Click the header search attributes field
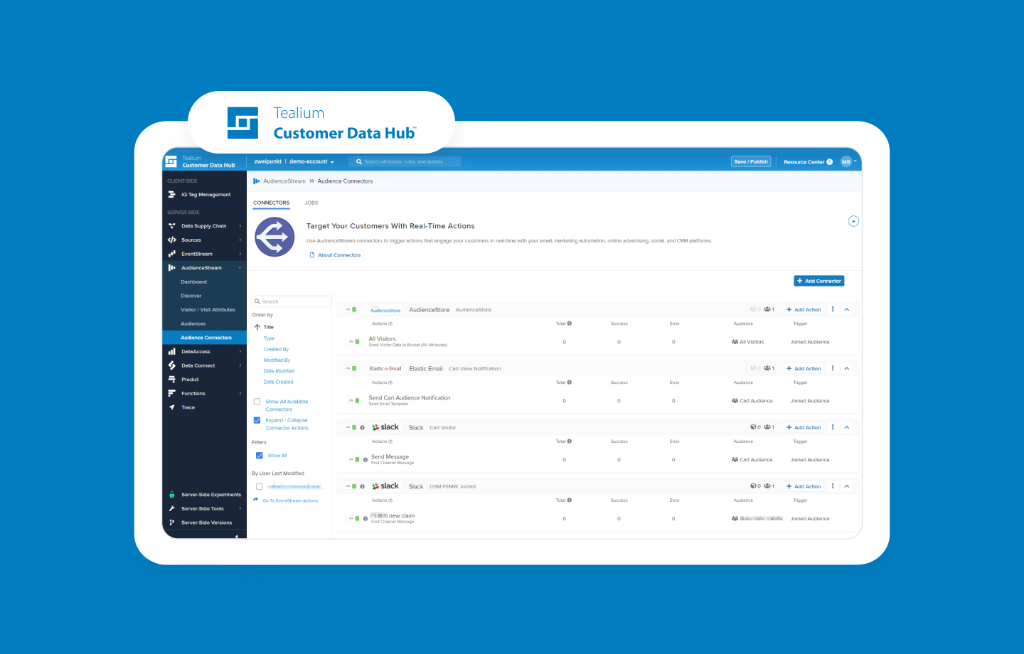This screenshot has width=1024, height=654. tap(405, 161)
